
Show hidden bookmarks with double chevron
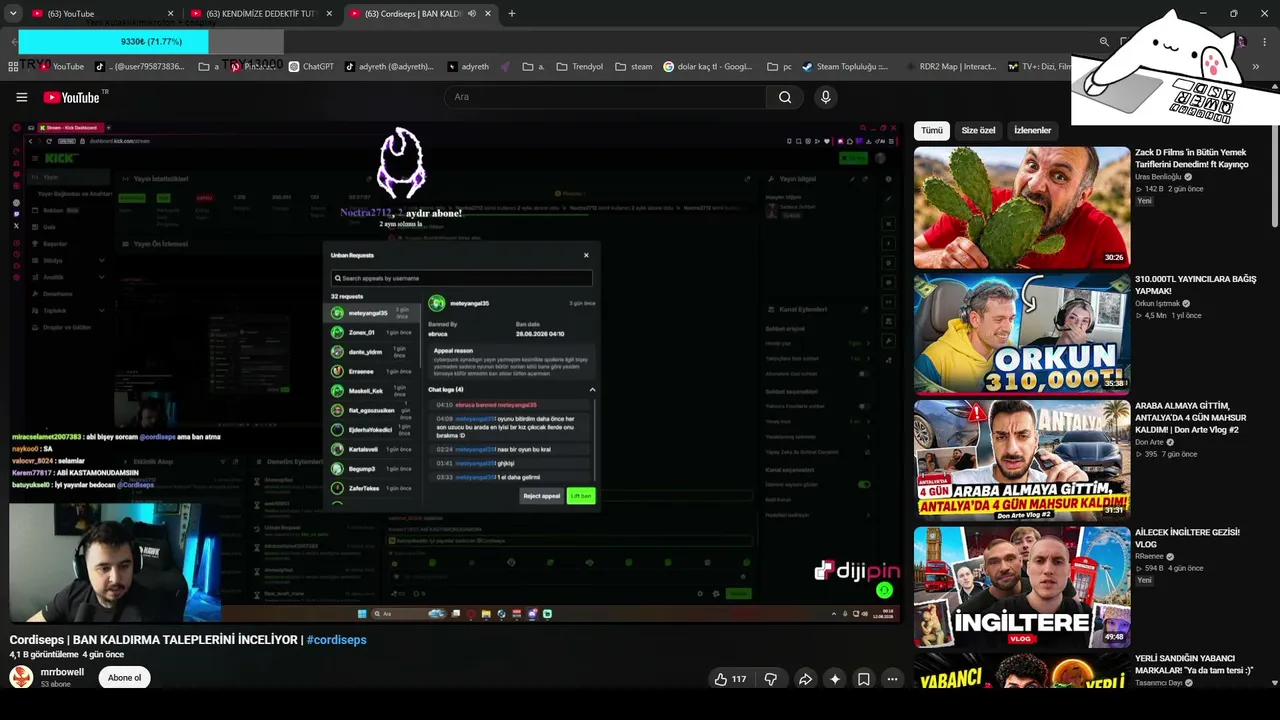tap(1256, 67)
